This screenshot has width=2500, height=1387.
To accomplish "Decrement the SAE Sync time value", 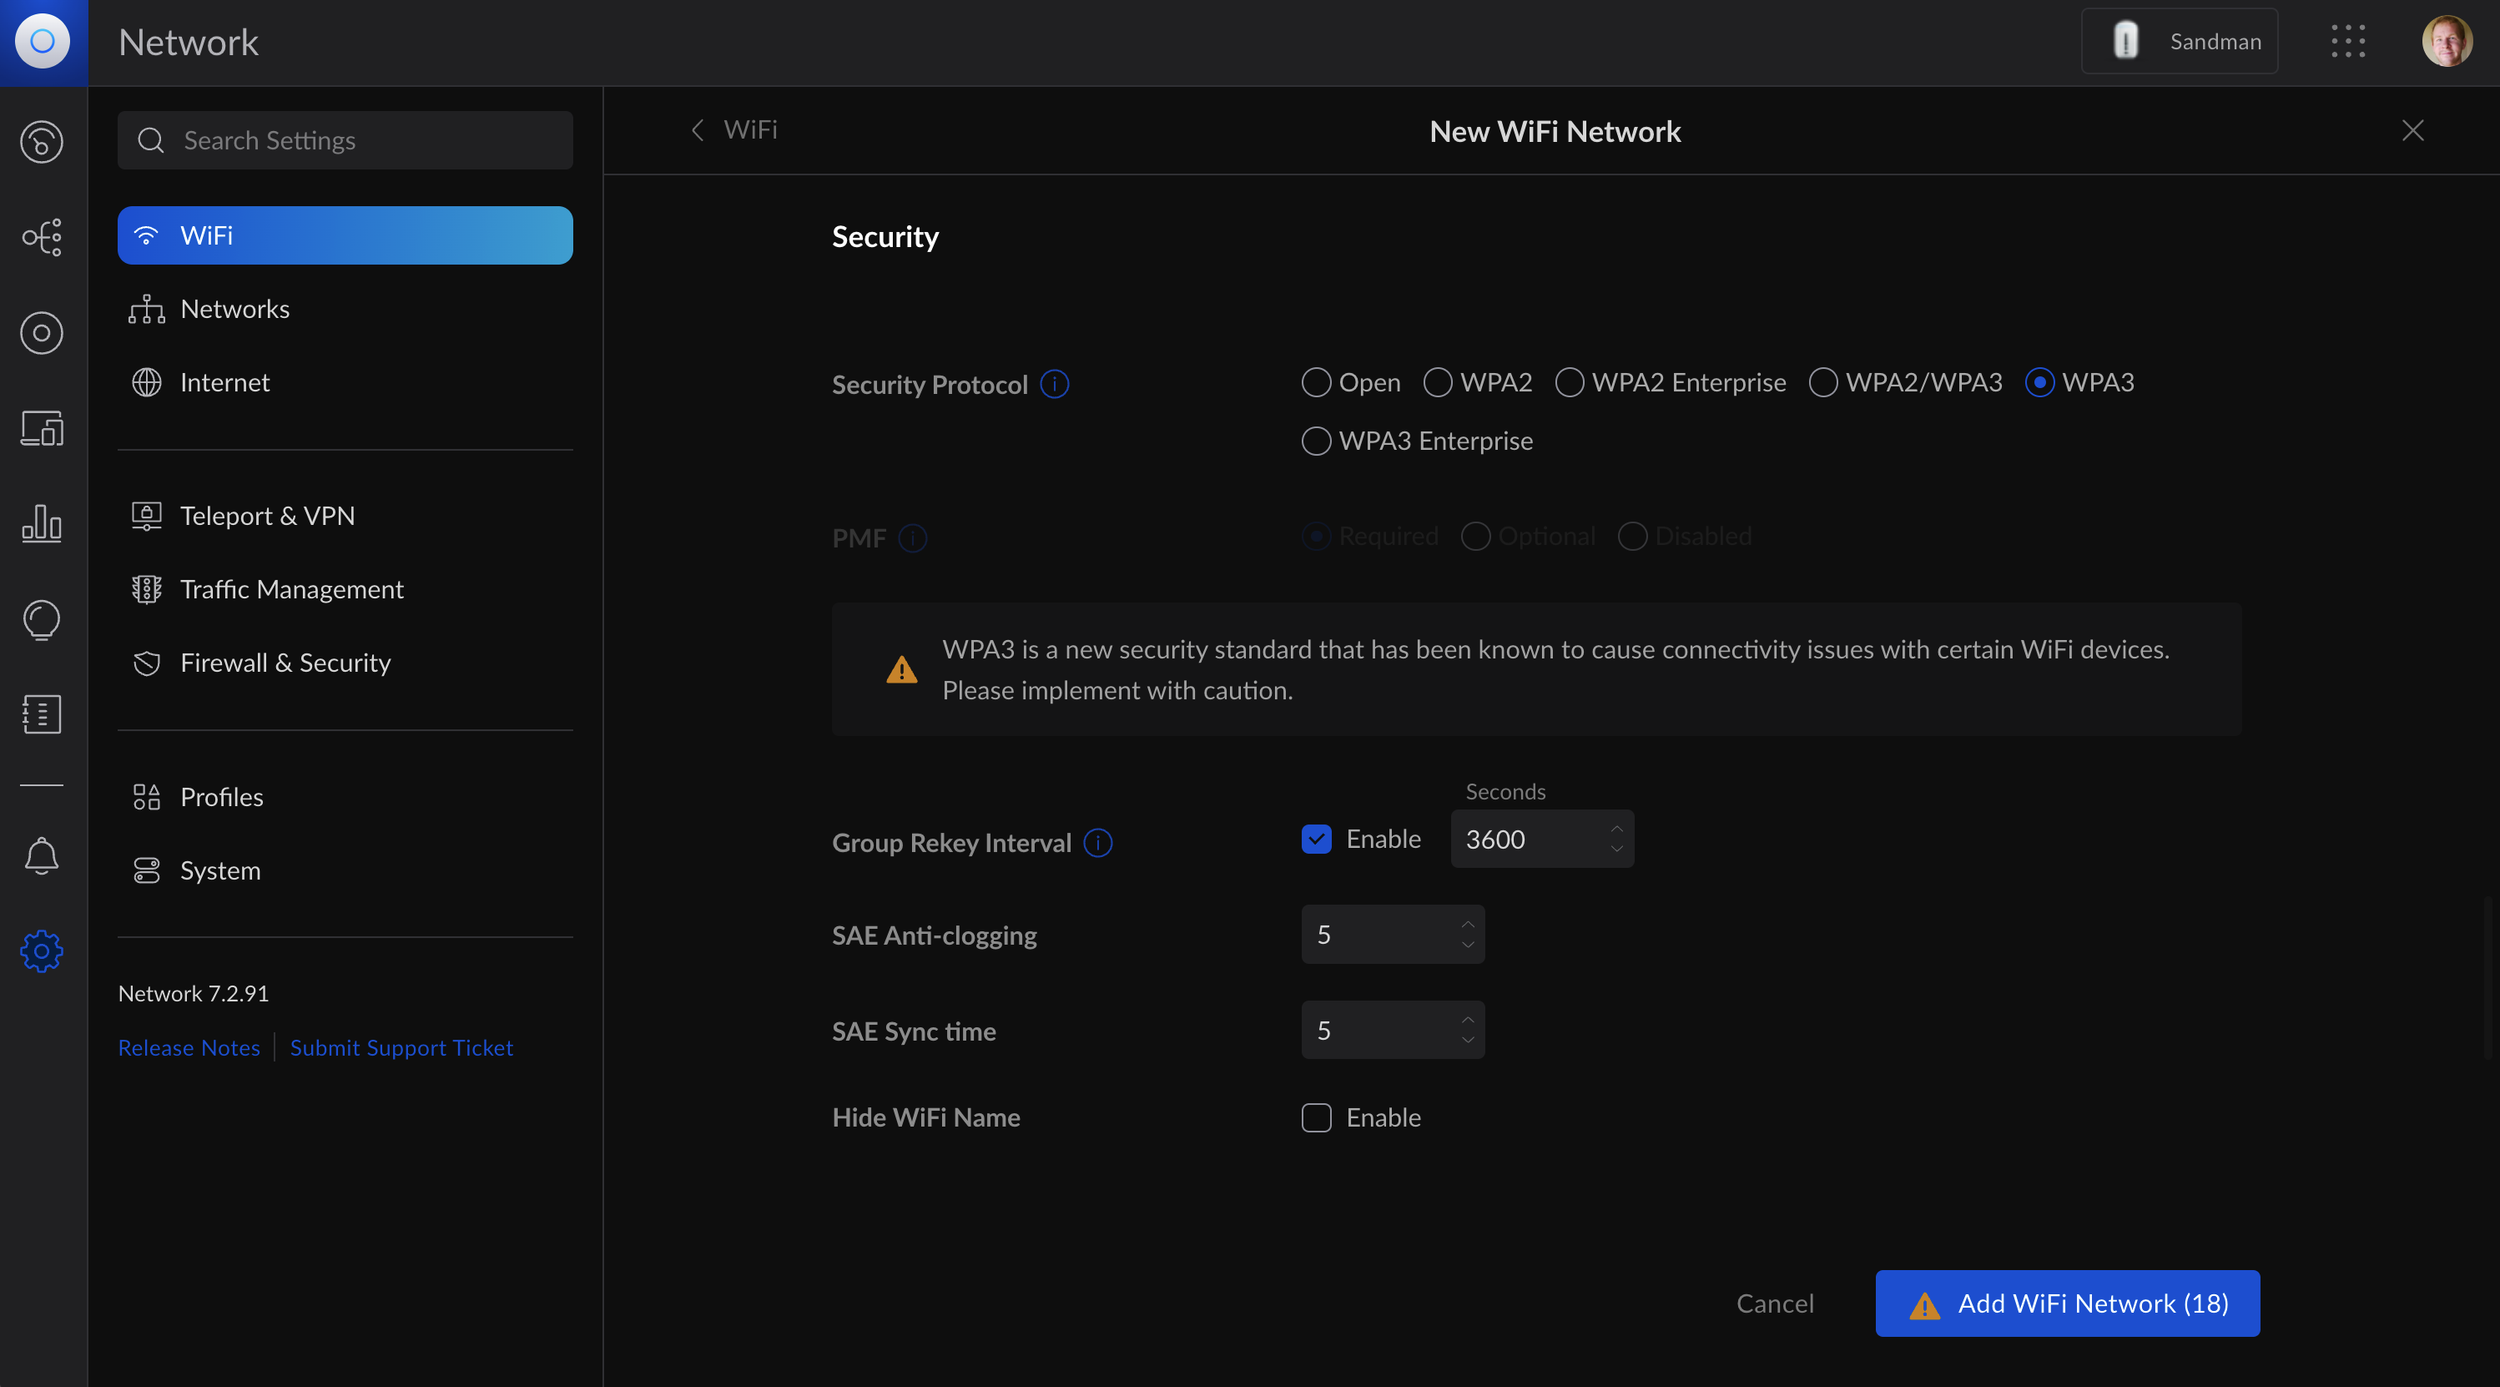I will click(1467, 1040).
